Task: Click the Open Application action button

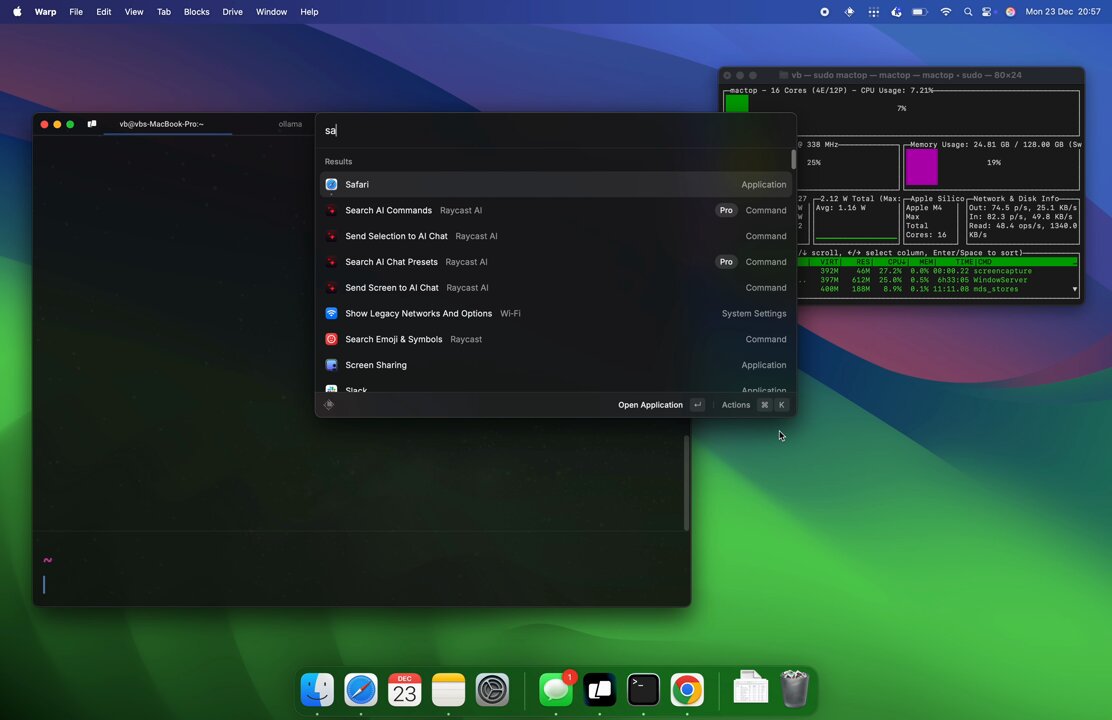Action: click(660, 405)
